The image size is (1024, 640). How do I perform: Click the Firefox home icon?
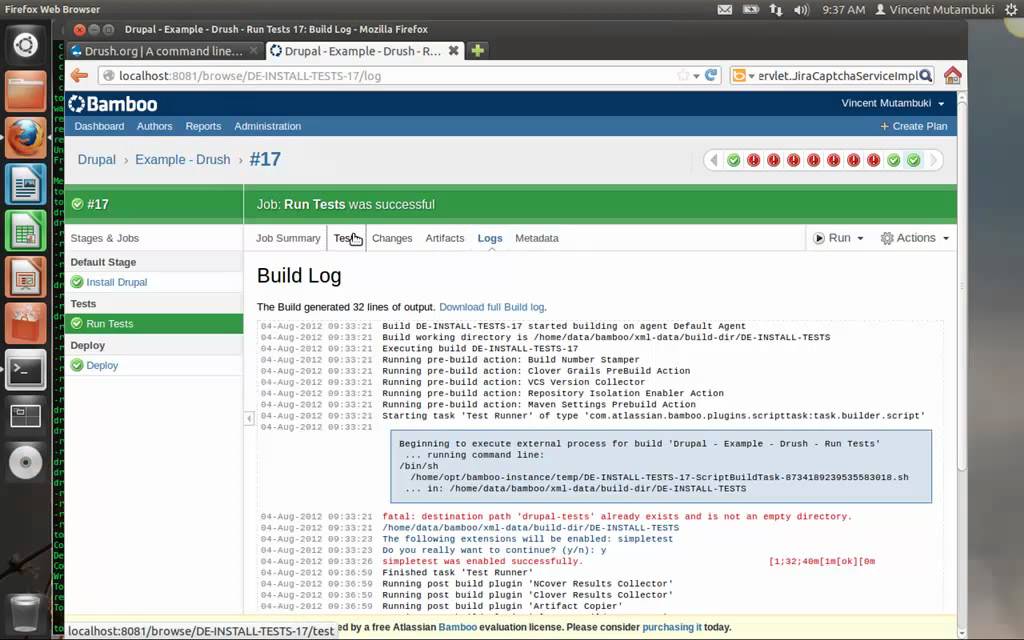coord(952,76)
